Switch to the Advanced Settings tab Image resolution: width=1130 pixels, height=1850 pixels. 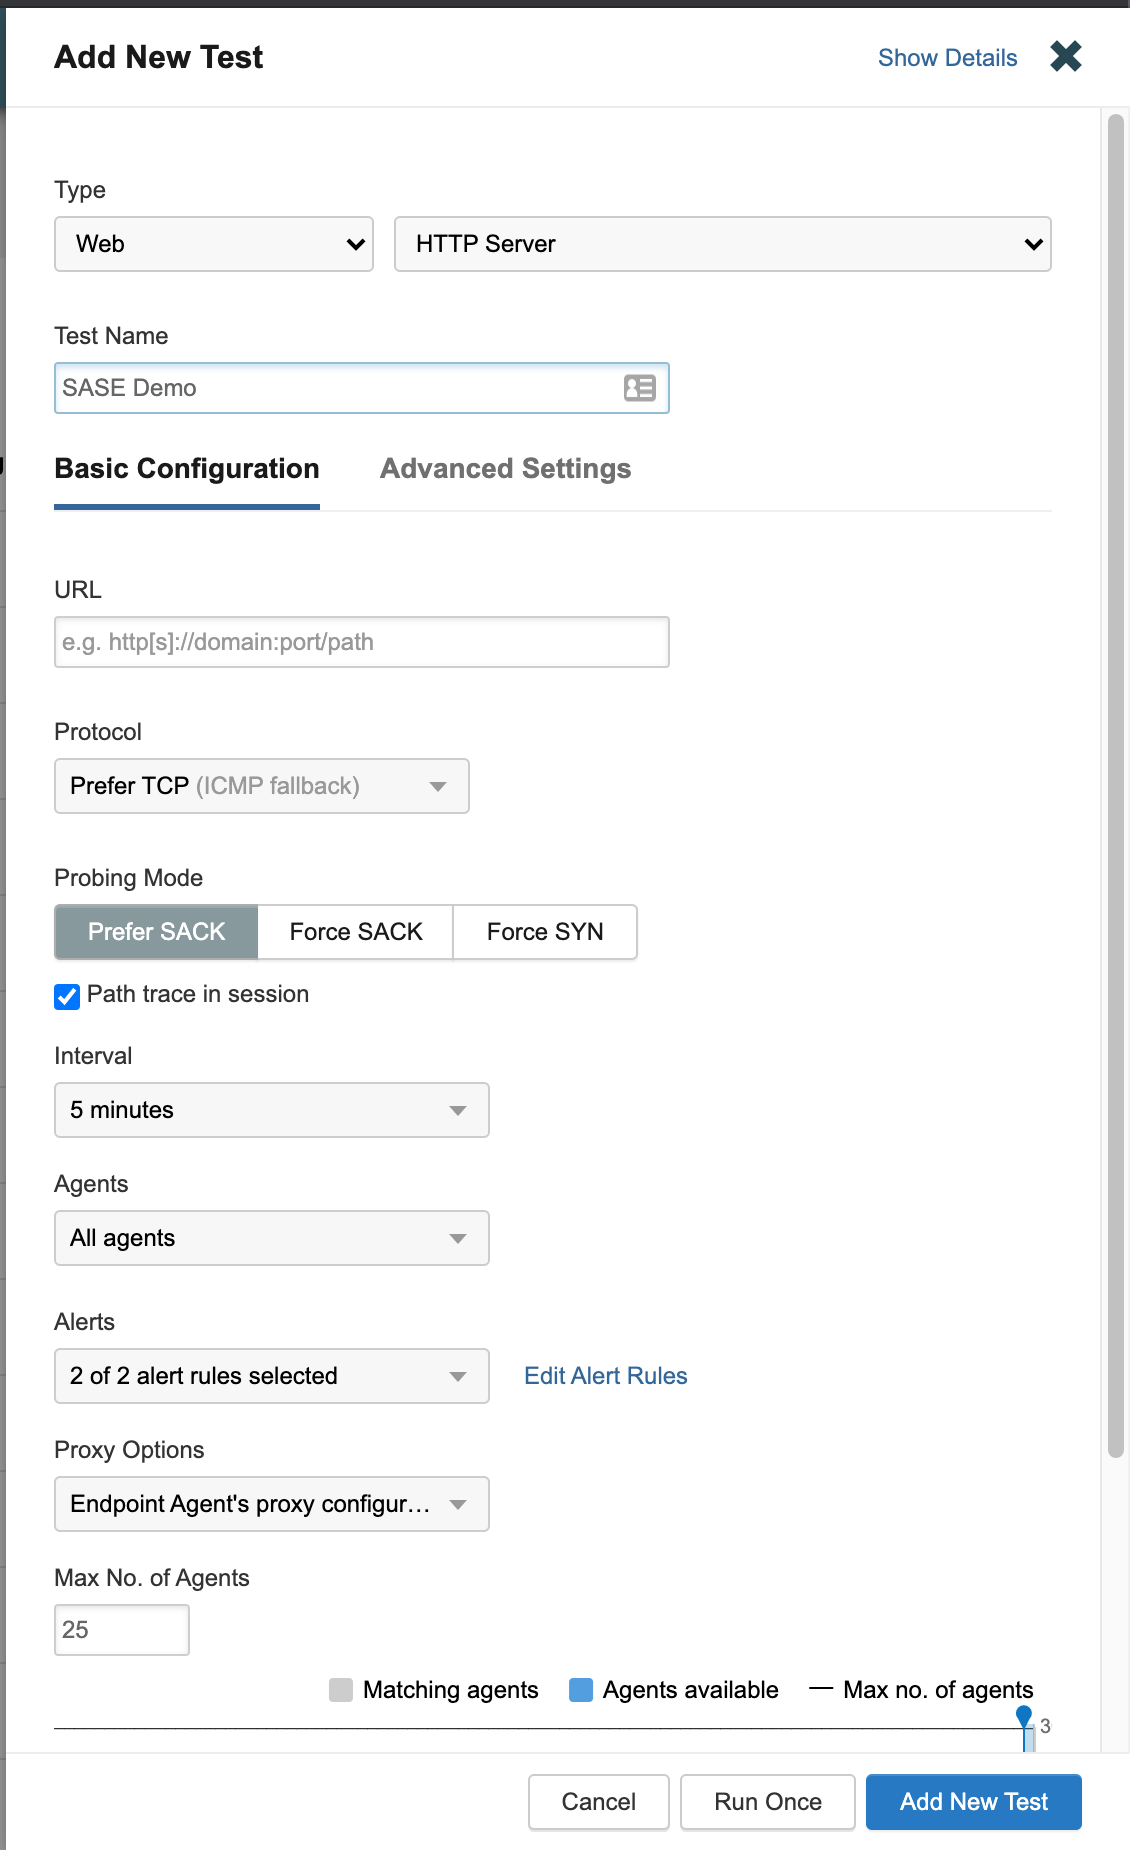pos(505,469)
